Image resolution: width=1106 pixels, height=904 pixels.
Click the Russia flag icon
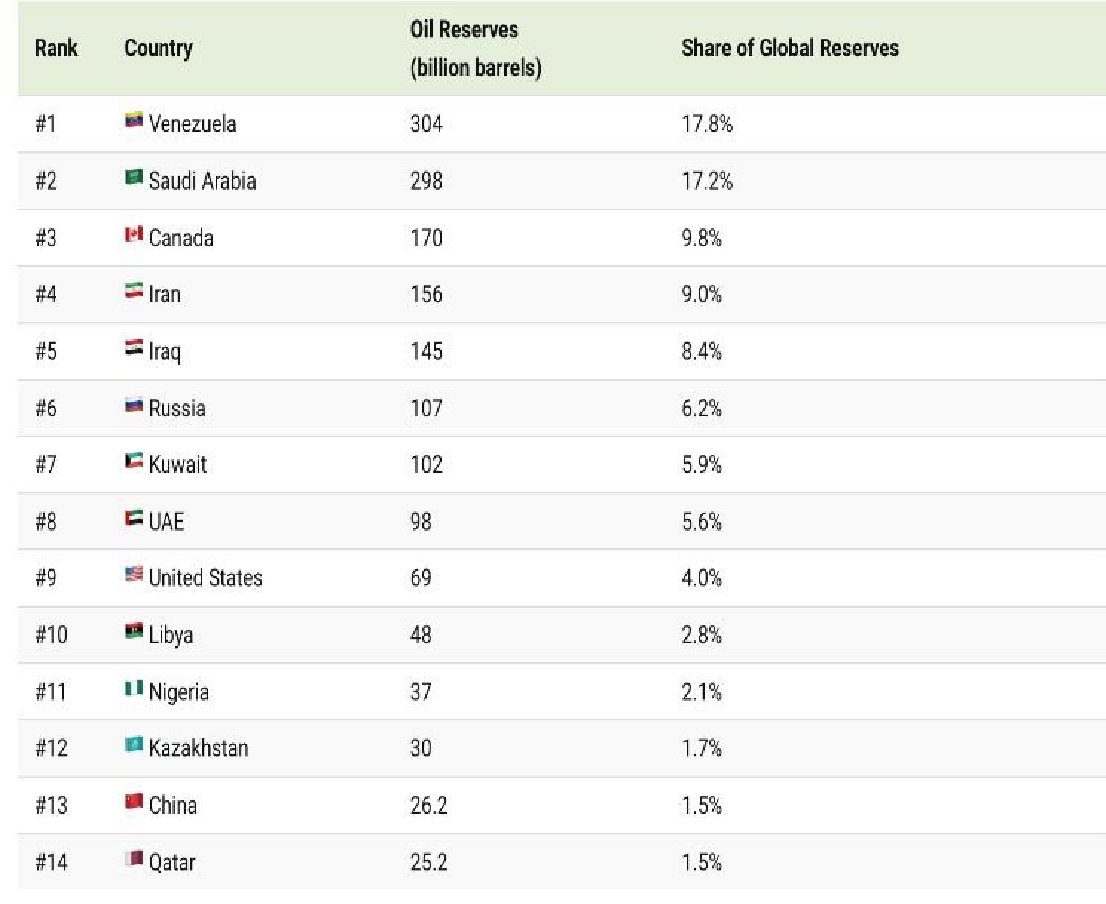[134, 405]
